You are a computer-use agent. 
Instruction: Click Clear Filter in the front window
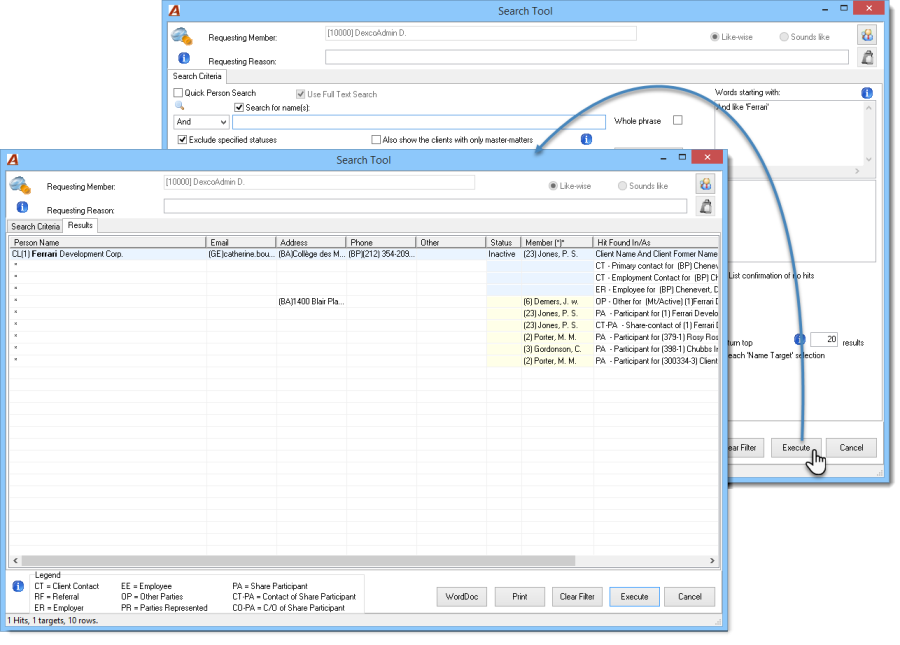pos(577,597)
